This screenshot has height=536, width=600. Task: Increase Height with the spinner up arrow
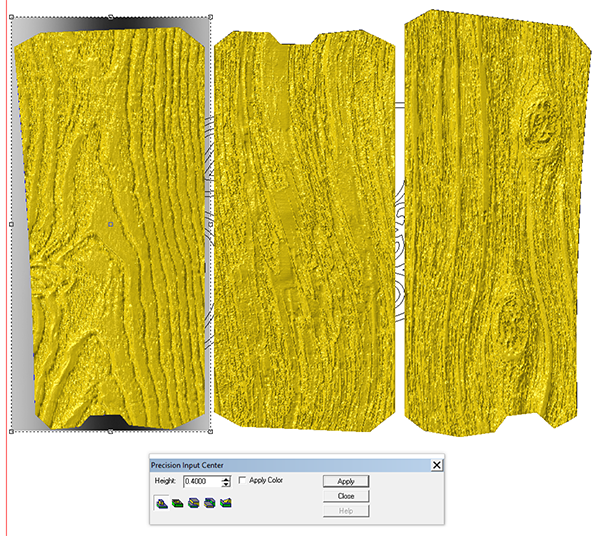226,478
